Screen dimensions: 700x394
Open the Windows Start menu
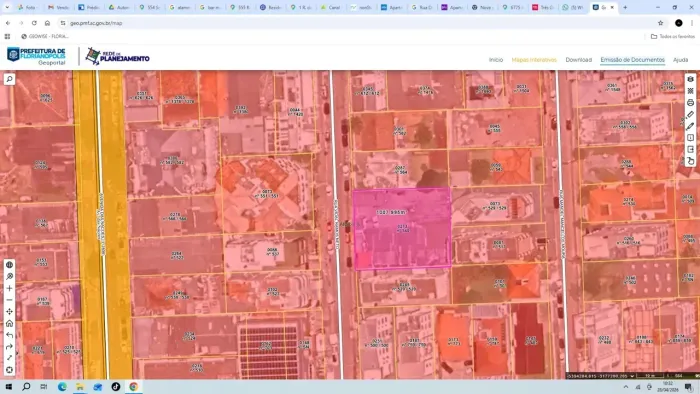pos(8,387)
